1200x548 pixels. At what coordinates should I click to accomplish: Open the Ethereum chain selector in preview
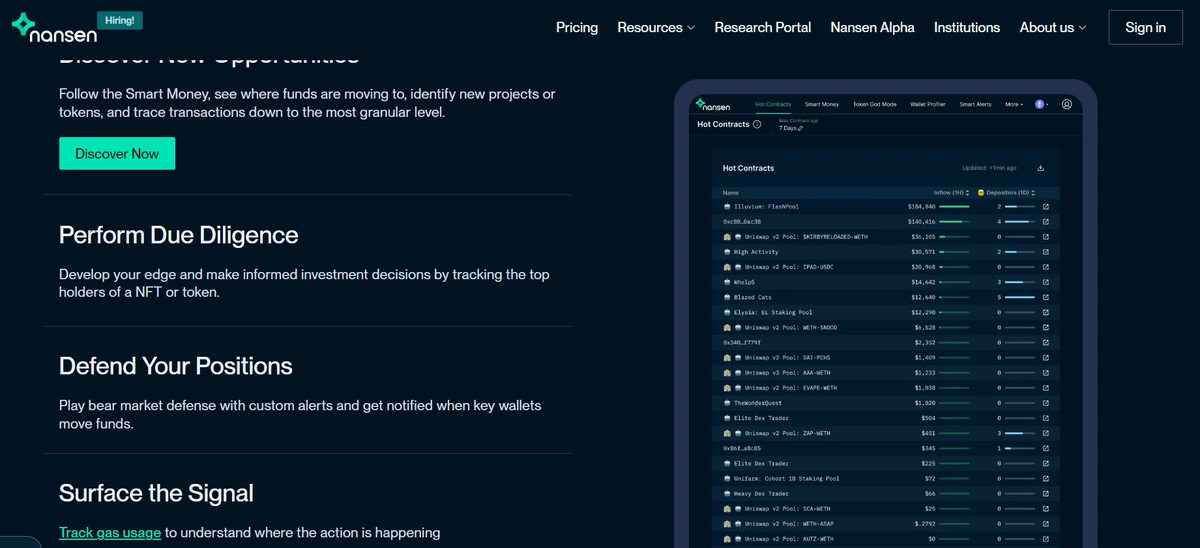point(1042,104)
